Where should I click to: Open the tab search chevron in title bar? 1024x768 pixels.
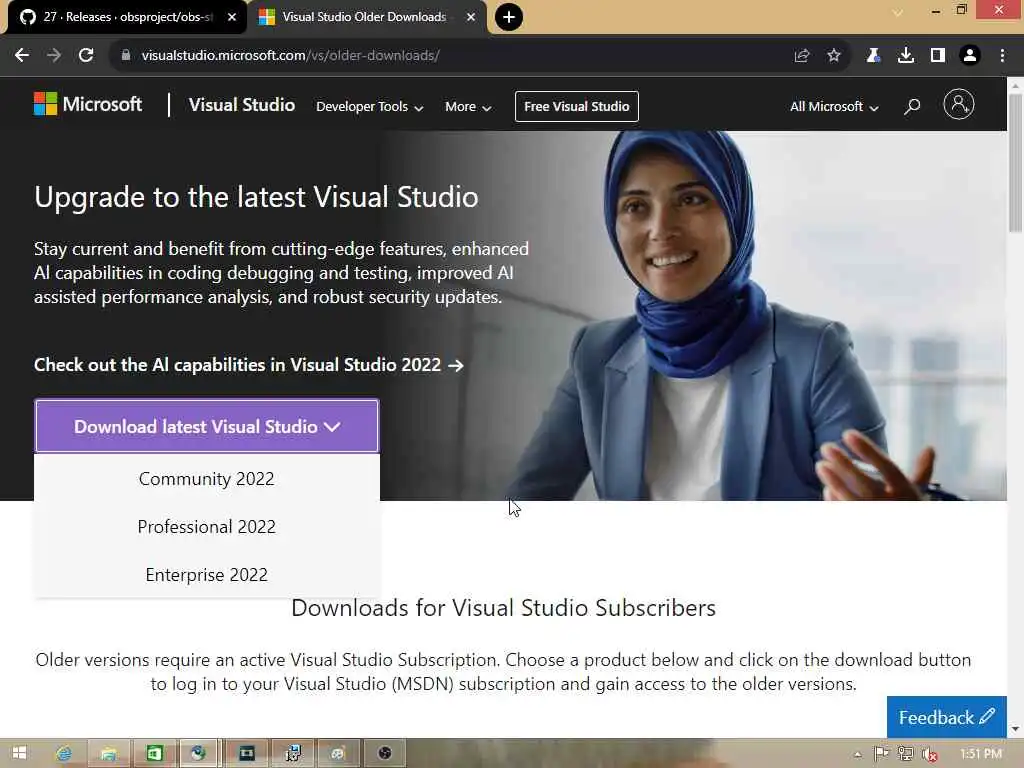898,12
